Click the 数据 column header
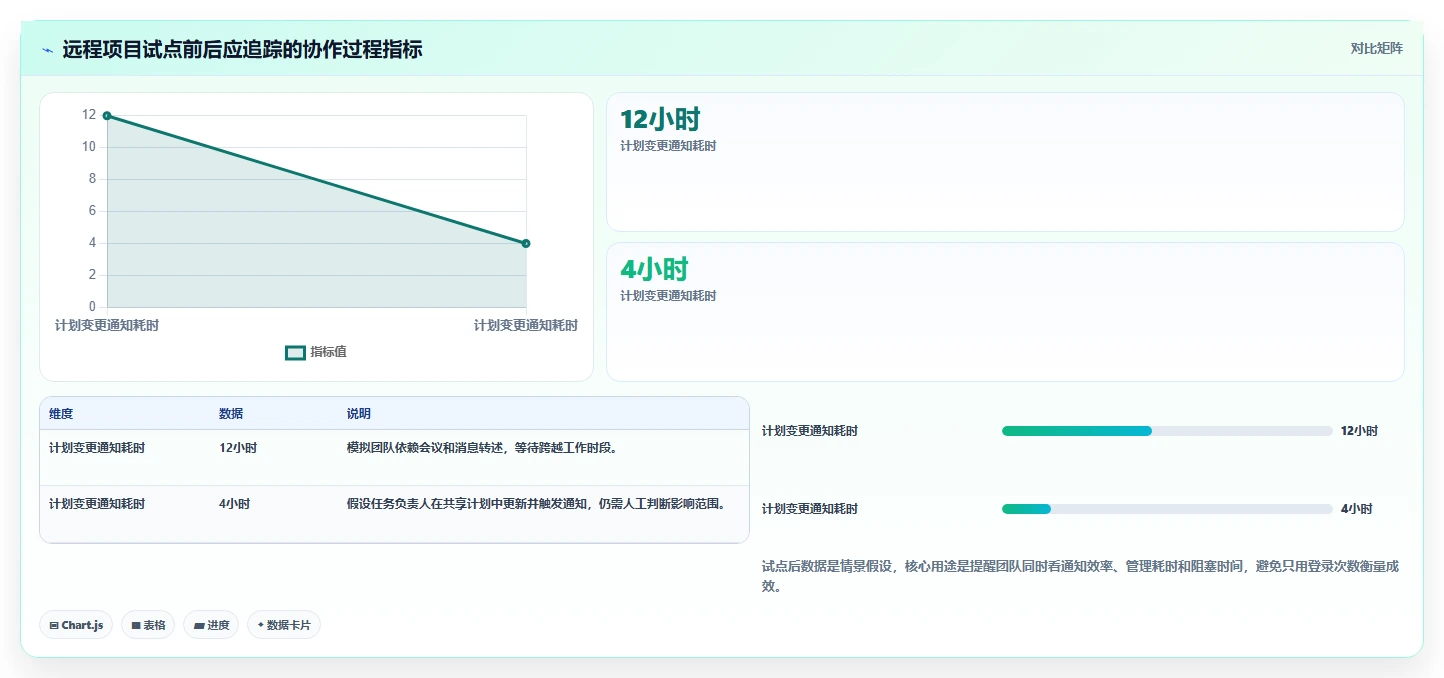The image size is (1444, 678). (x=231, y=414)
